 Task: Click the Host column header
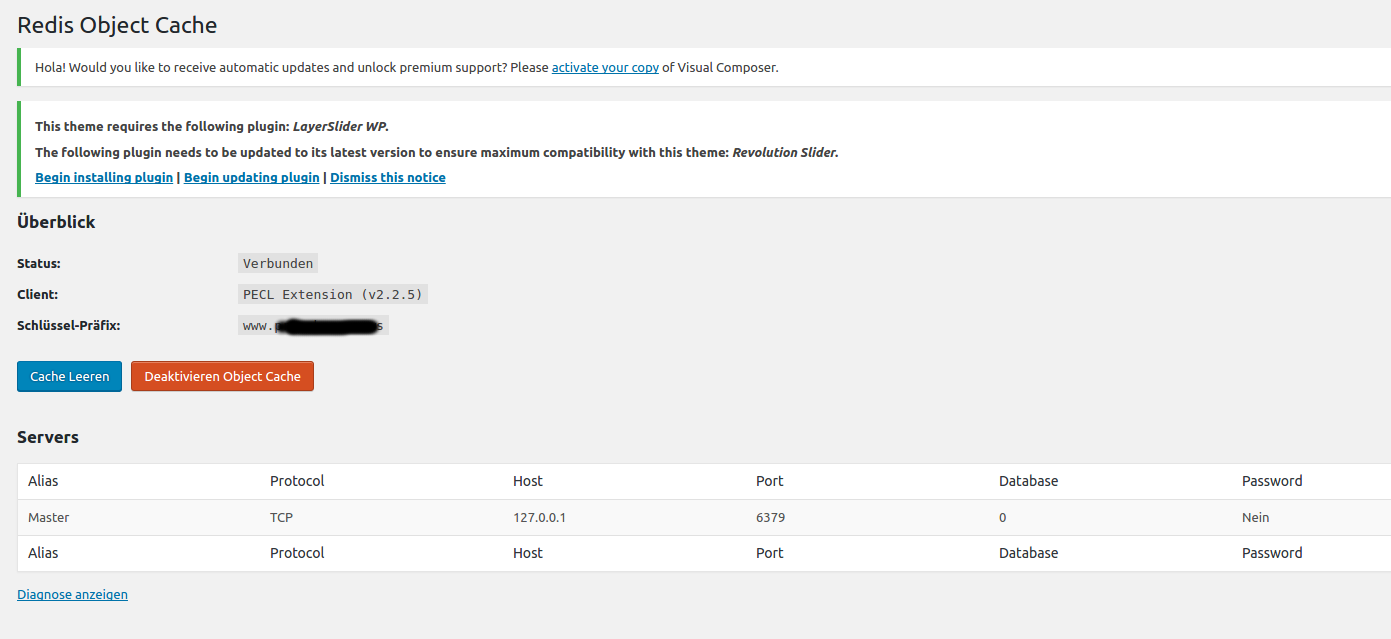pos(528,481)
